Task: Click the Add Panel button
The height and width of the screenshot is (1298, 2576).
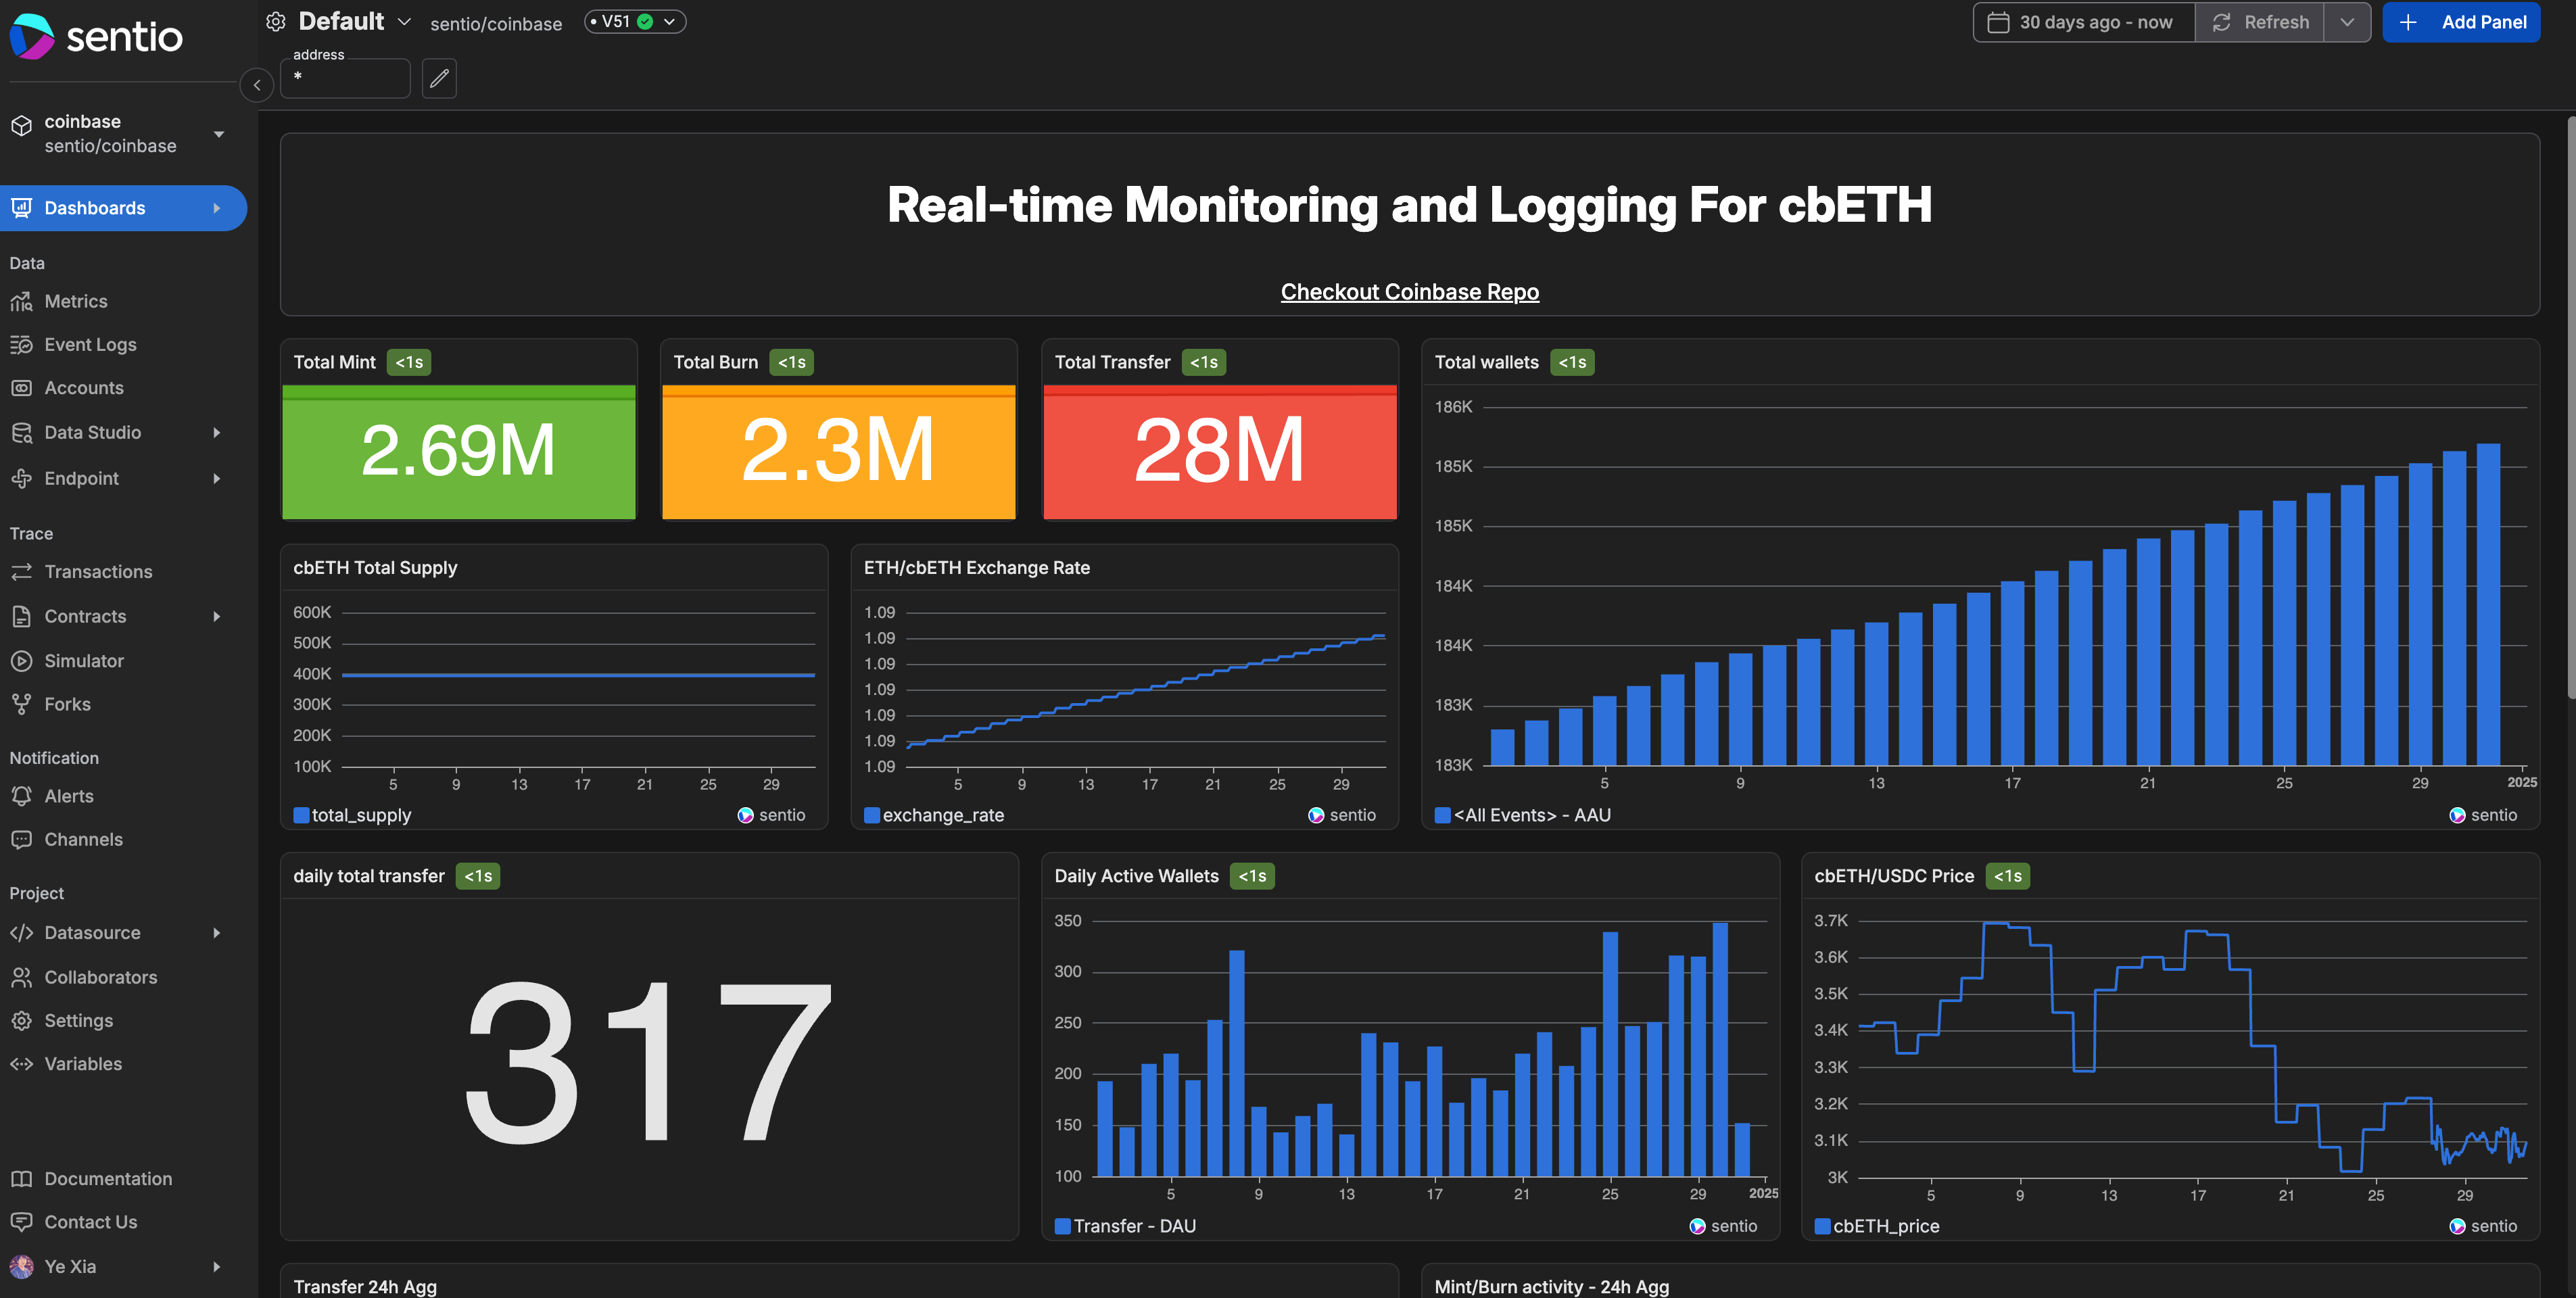Action: click(x=2461, y=22)
